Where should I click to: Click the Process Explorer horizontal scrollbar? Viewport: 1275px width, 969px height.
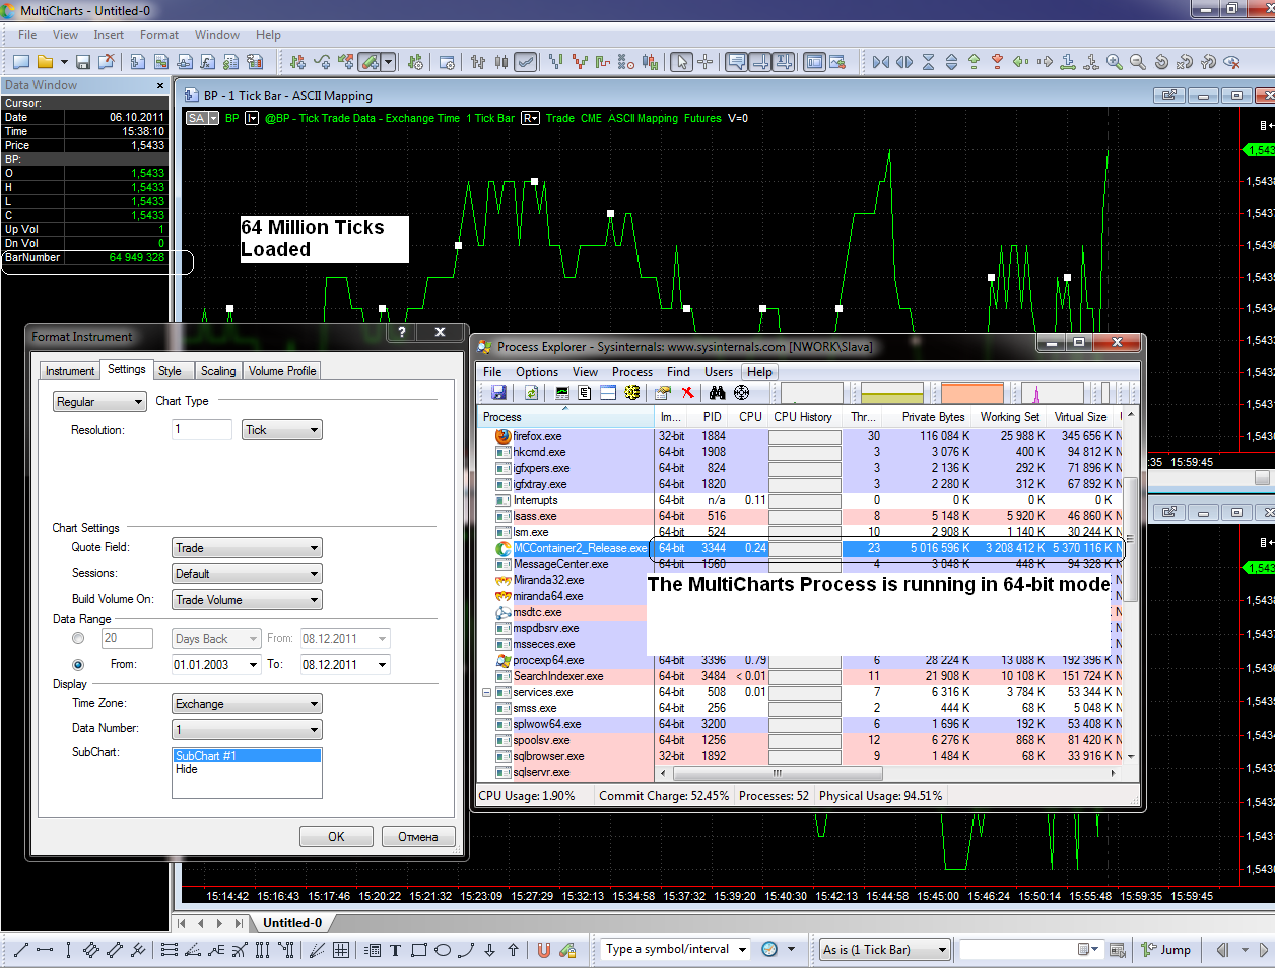click(x=778, y=773)
